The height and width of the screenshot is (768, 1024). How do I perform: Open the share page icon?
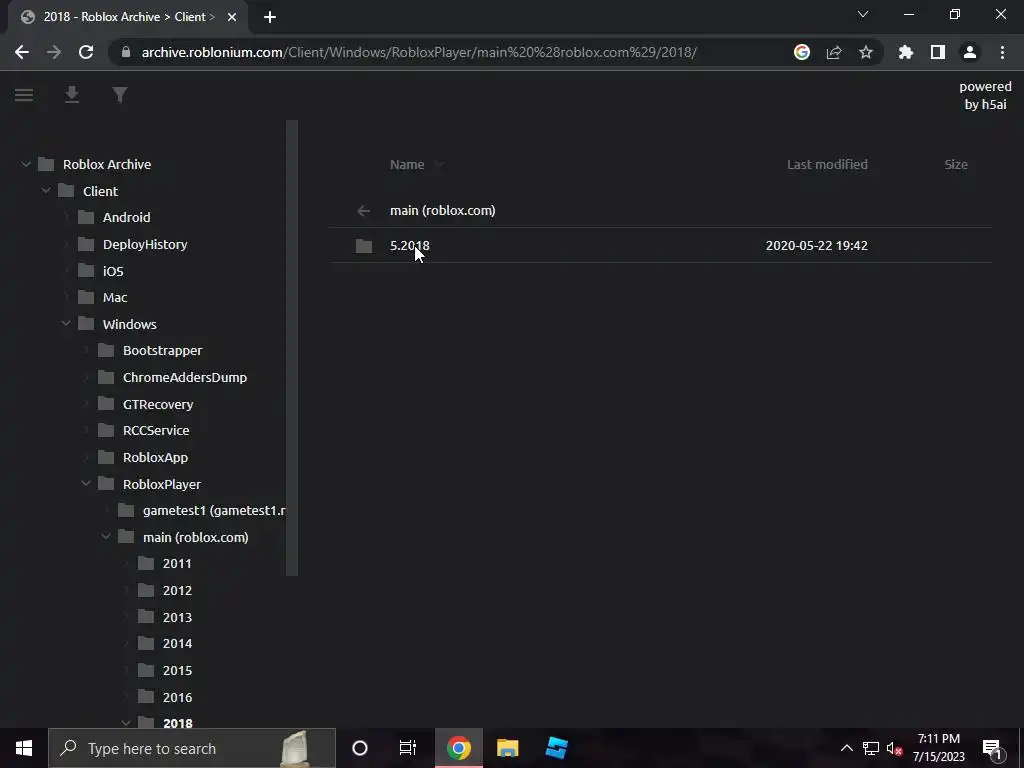click(834, 52)
